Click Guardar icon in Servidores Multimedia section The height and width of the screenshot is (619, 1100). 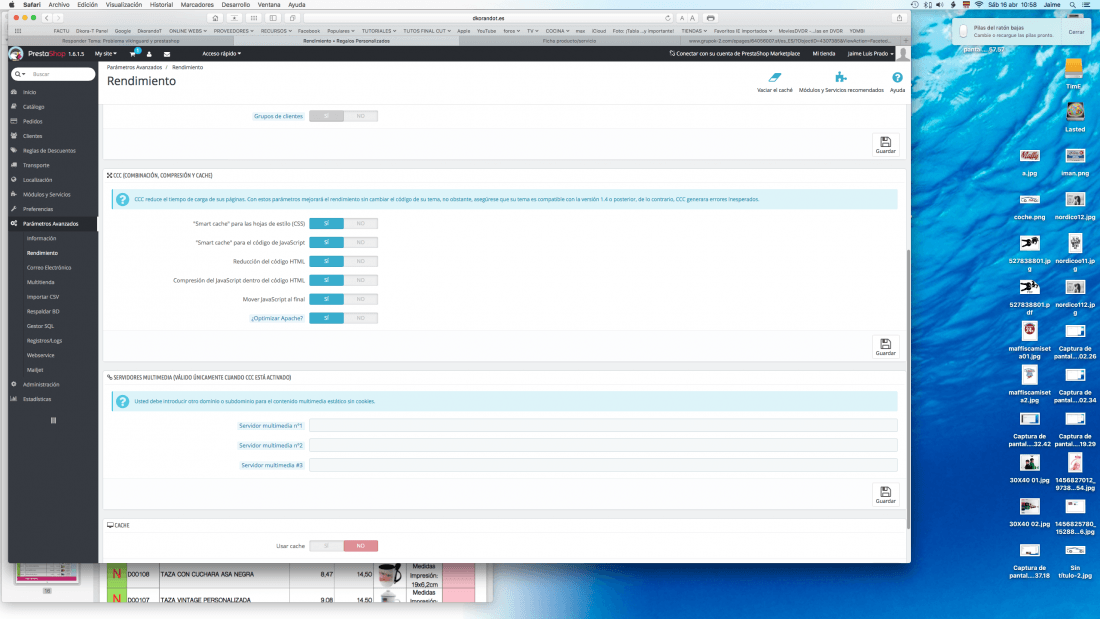pyautogui.click(x=885, y=495)
